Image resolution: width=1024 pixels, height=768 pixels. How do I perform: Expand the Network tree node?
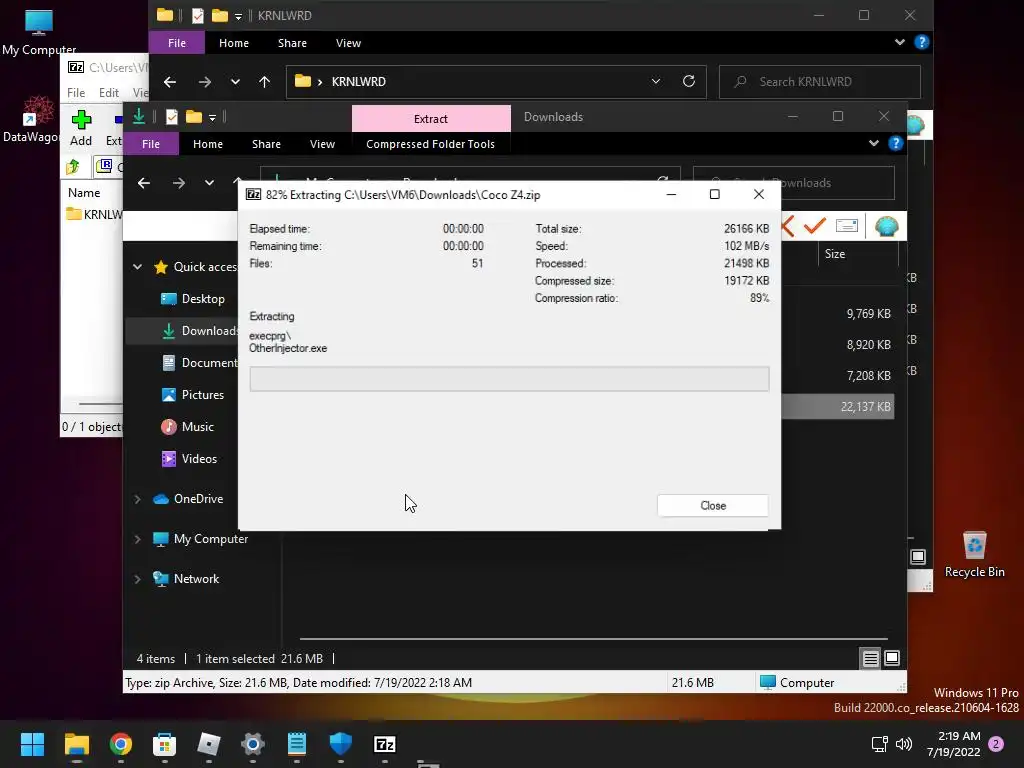(137, 579)
